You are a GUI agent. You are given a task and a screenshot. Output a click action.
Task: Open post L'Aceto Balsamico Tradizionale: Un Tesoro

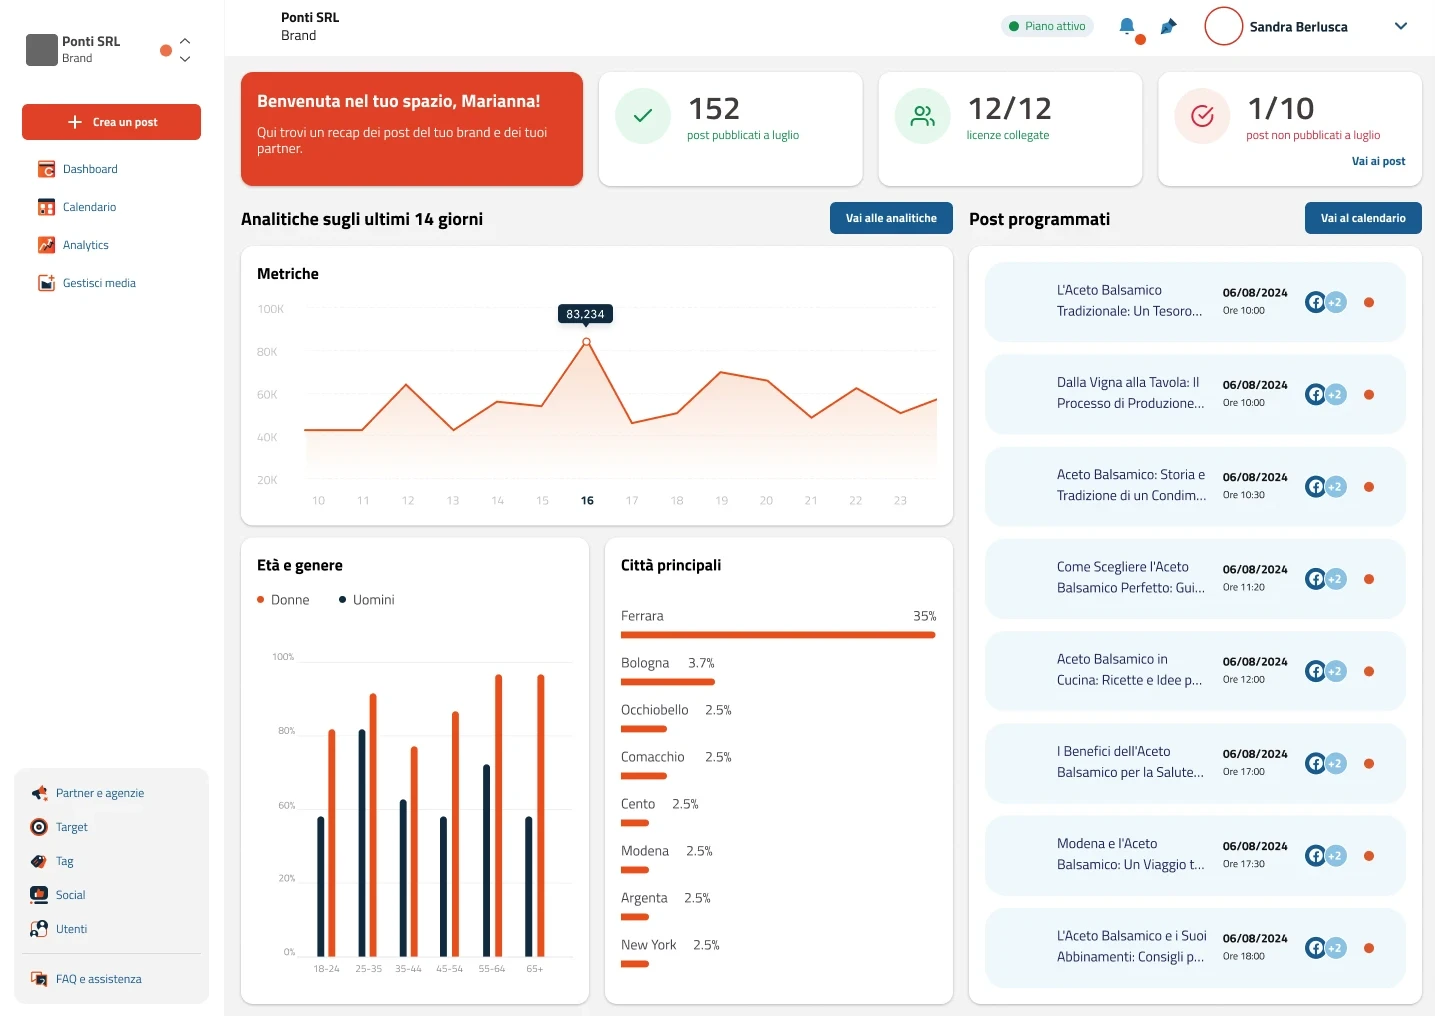[x=1195, y=302]
